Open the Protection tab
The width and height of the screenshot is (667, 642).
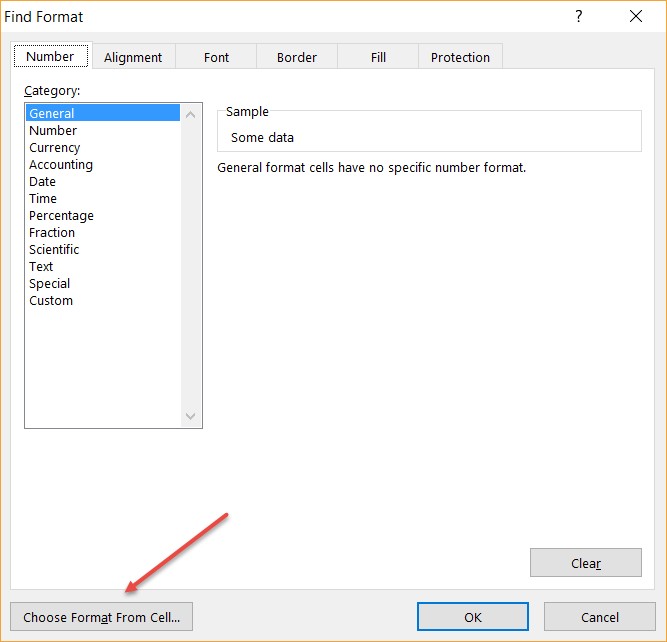pos(460,57)
